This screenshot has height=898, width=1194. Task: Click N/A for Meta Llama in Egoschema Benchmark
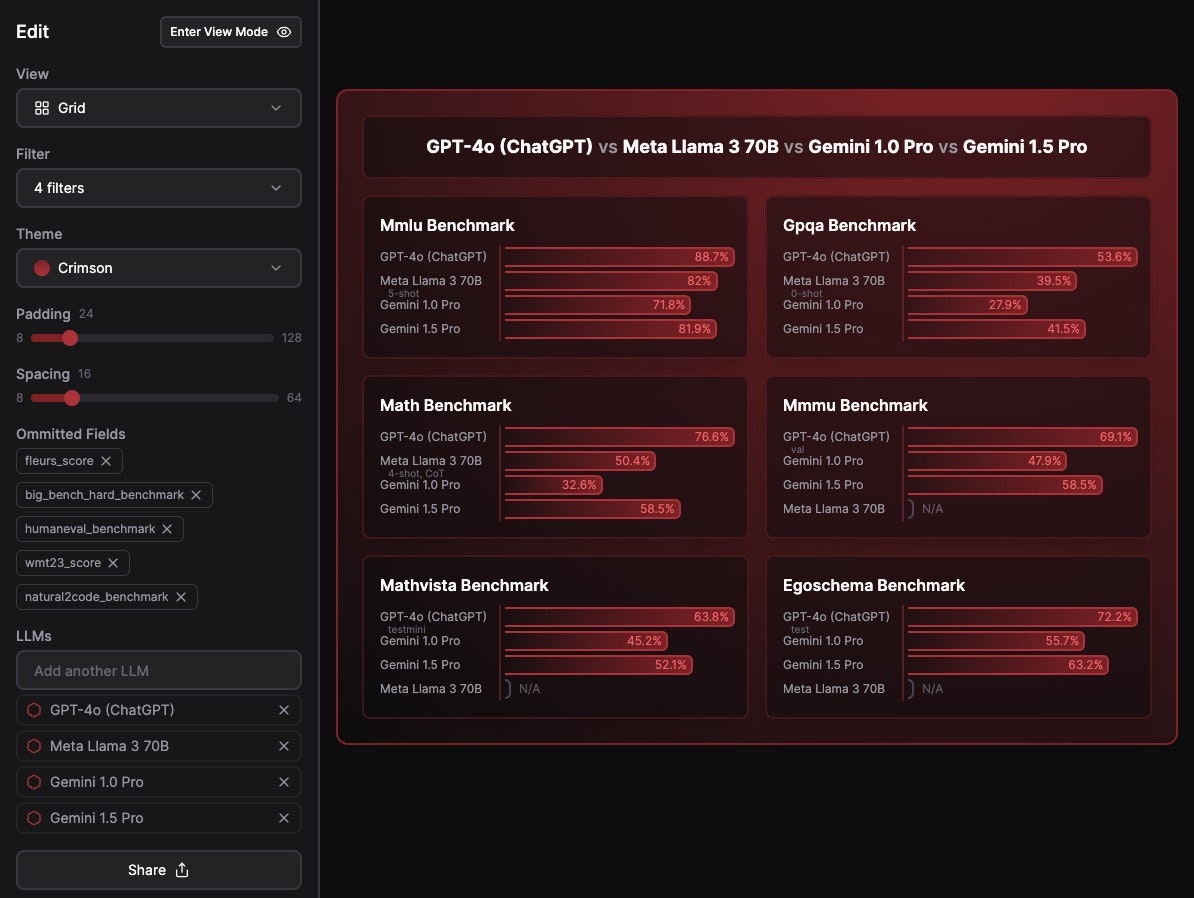932,689
